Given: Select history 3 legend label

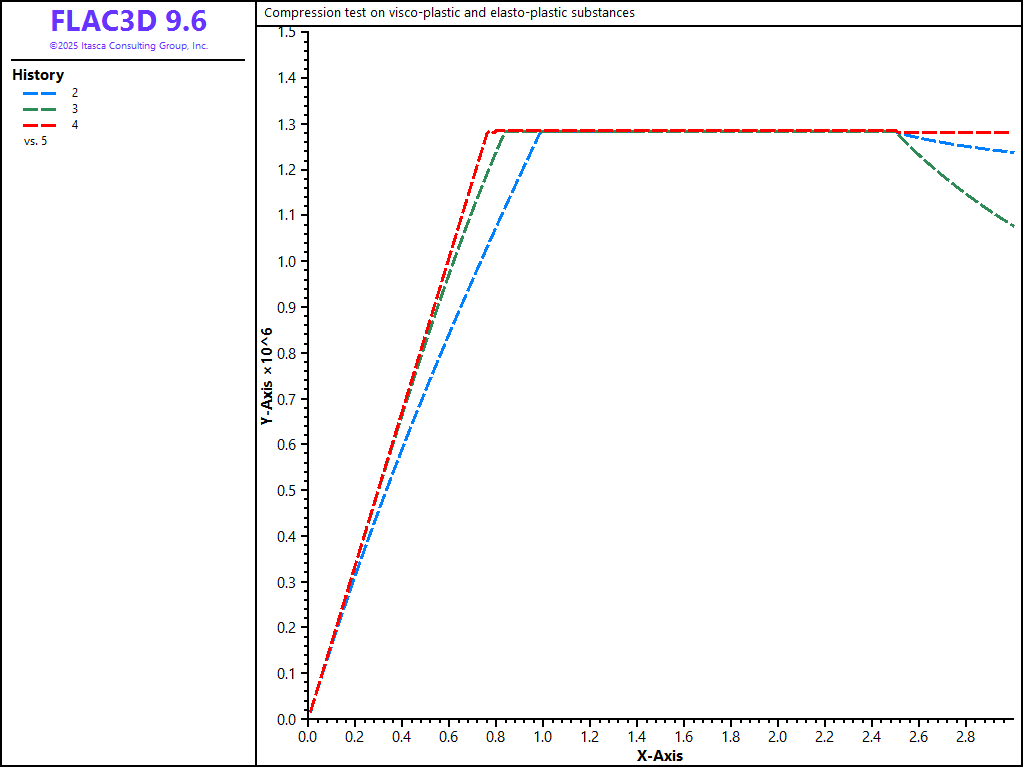Looking at the screenshot, I should click(75, 109).
